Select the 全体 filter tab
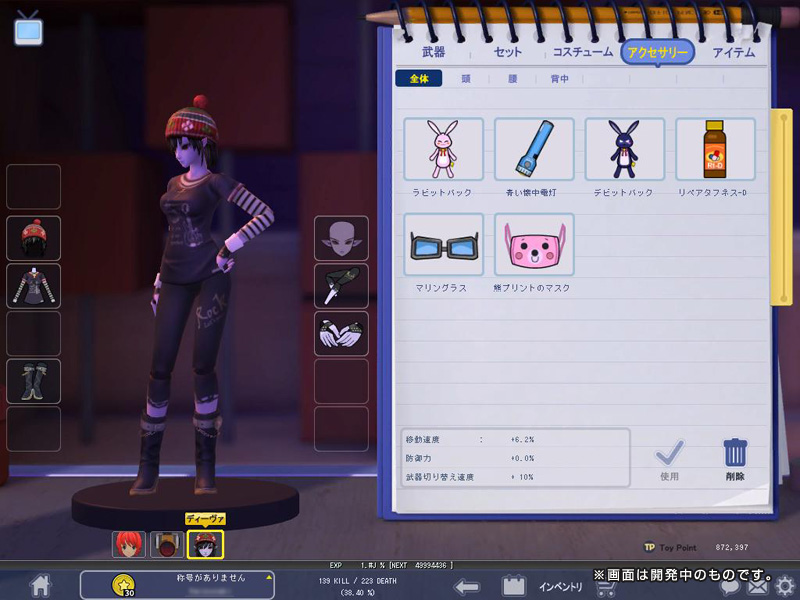 tap(419, 79)
